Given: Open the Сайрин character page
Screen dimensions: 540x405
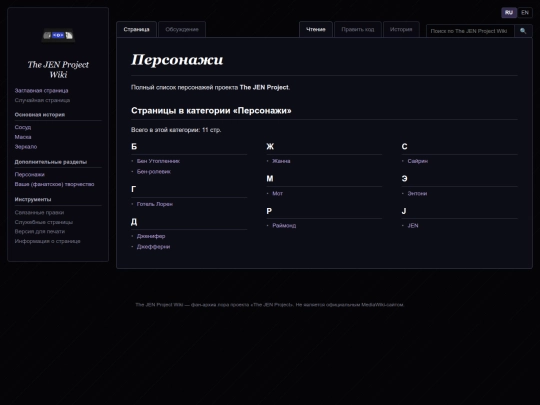Looking at the screenshot, I should [x=417, y=161].
